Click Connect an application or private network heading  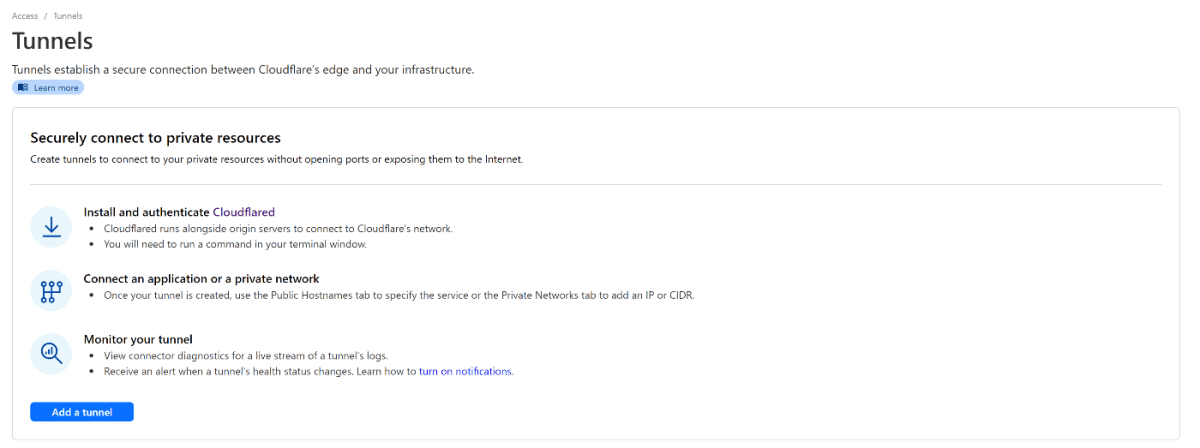click(x=201, y=279)
